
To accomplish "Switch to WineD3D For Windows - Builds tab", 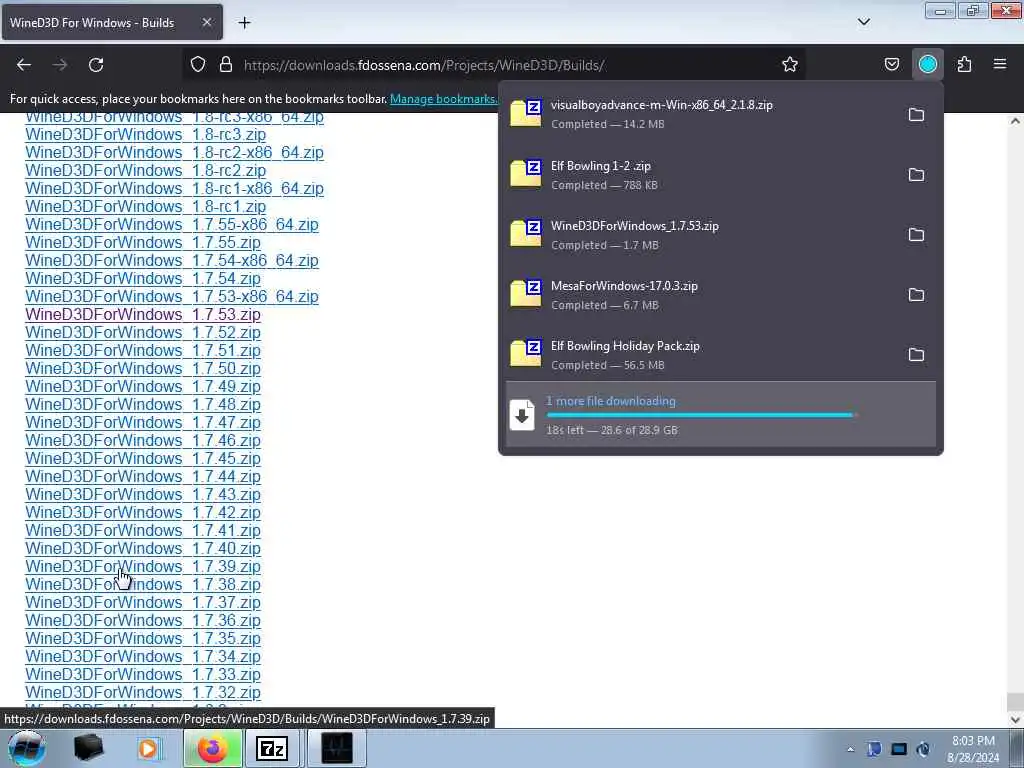I will point(112,22).
